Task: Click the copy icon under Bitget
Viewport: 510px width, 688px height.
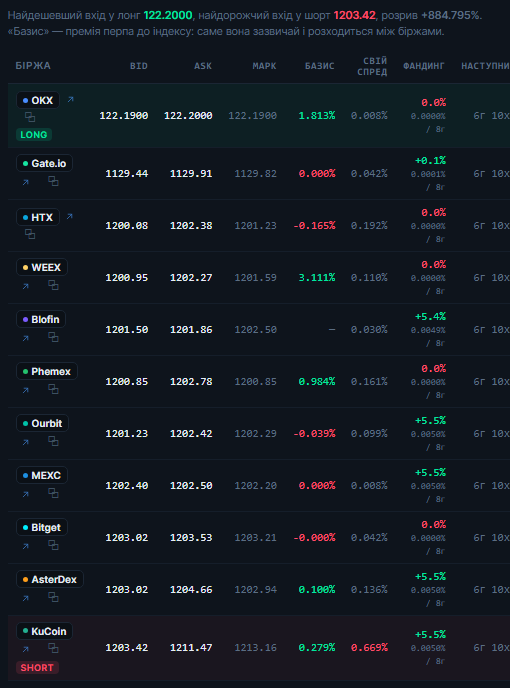Action: point(53,545)
